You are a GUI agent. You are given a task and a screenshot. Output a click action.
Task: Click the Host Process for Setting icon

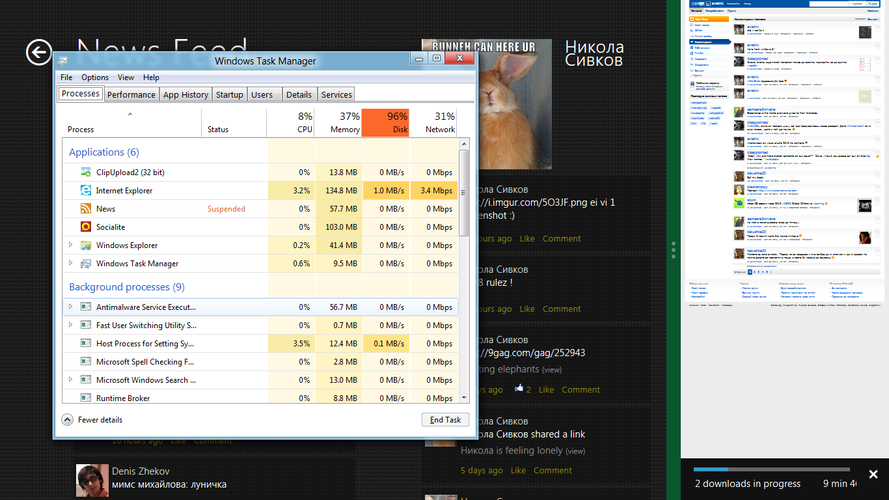(x=86, y=343)
